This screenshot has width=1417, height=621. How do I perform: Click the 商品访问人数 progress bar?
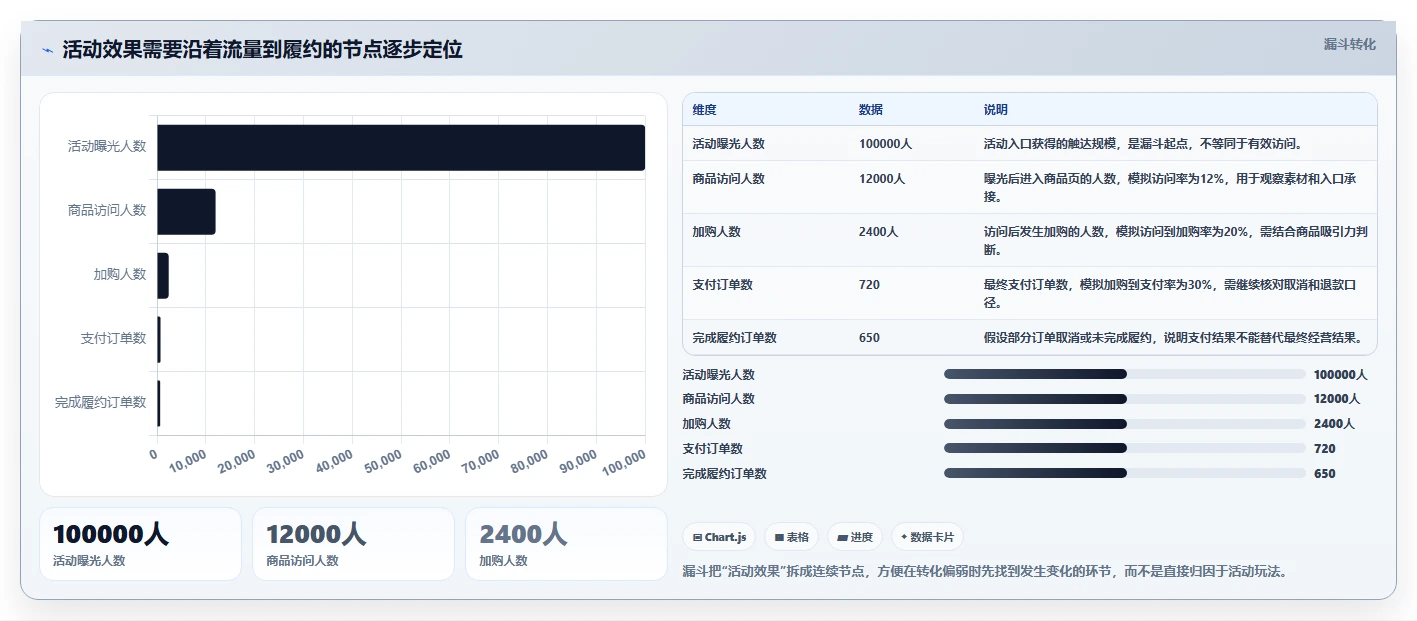(1125, 398)
